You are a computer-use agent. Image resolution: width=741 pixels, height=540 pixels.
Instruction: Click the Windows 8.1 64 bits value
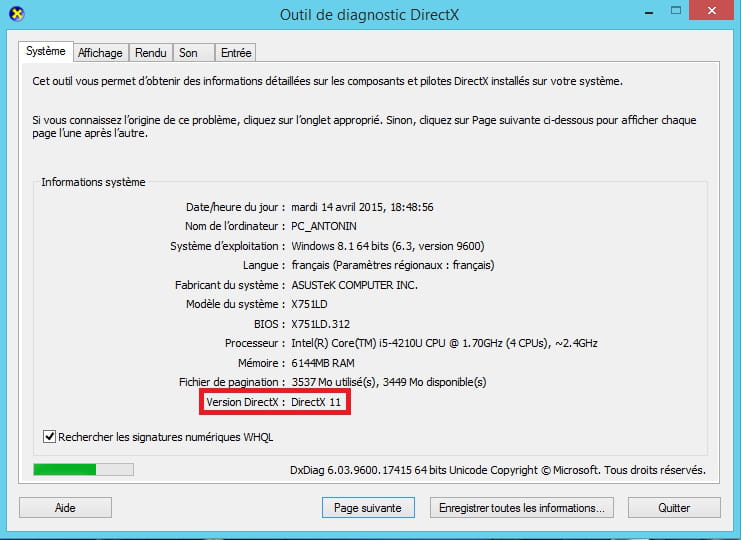[388, 246]
